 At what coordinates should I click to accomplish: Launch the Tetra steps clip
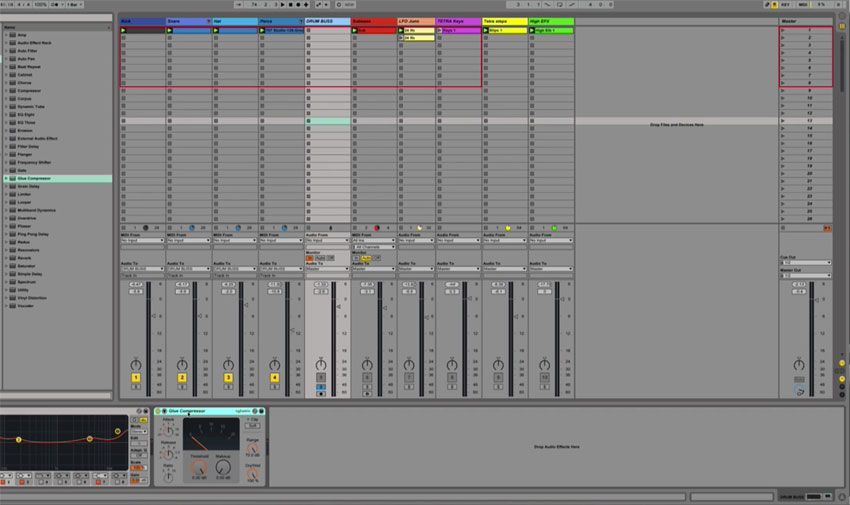(x=486, y=30)
